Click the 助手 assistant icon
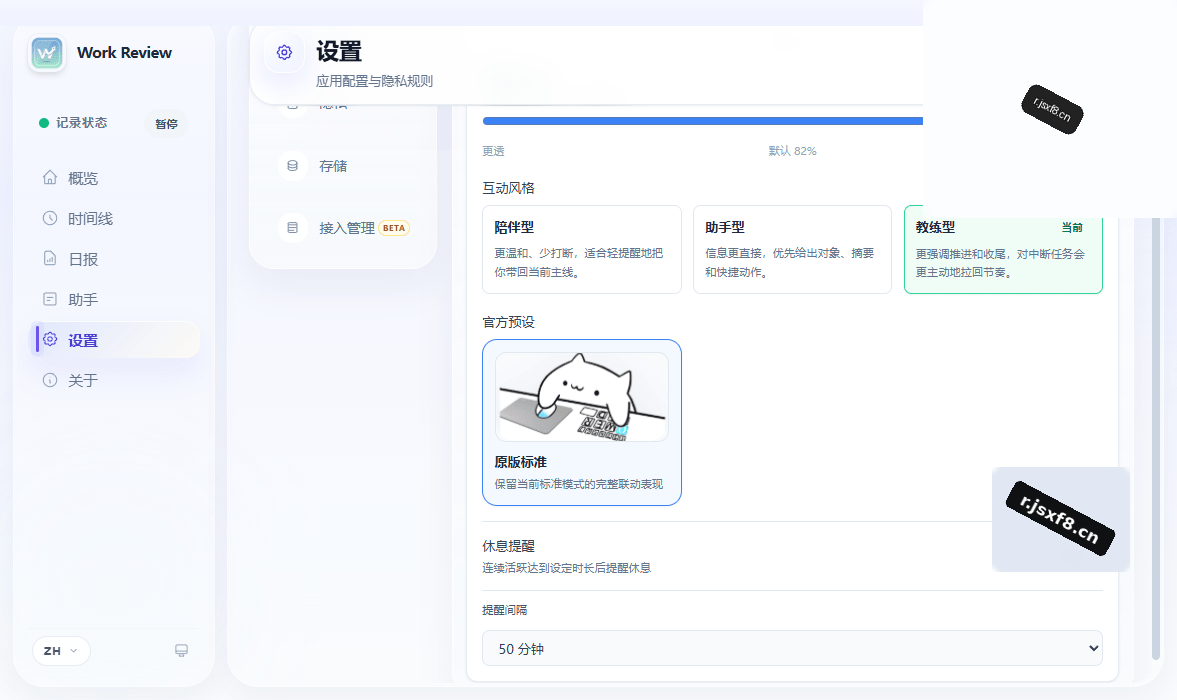Image resolution: width=1177 pixels, height=700 pixels. [x=50, y=299]
